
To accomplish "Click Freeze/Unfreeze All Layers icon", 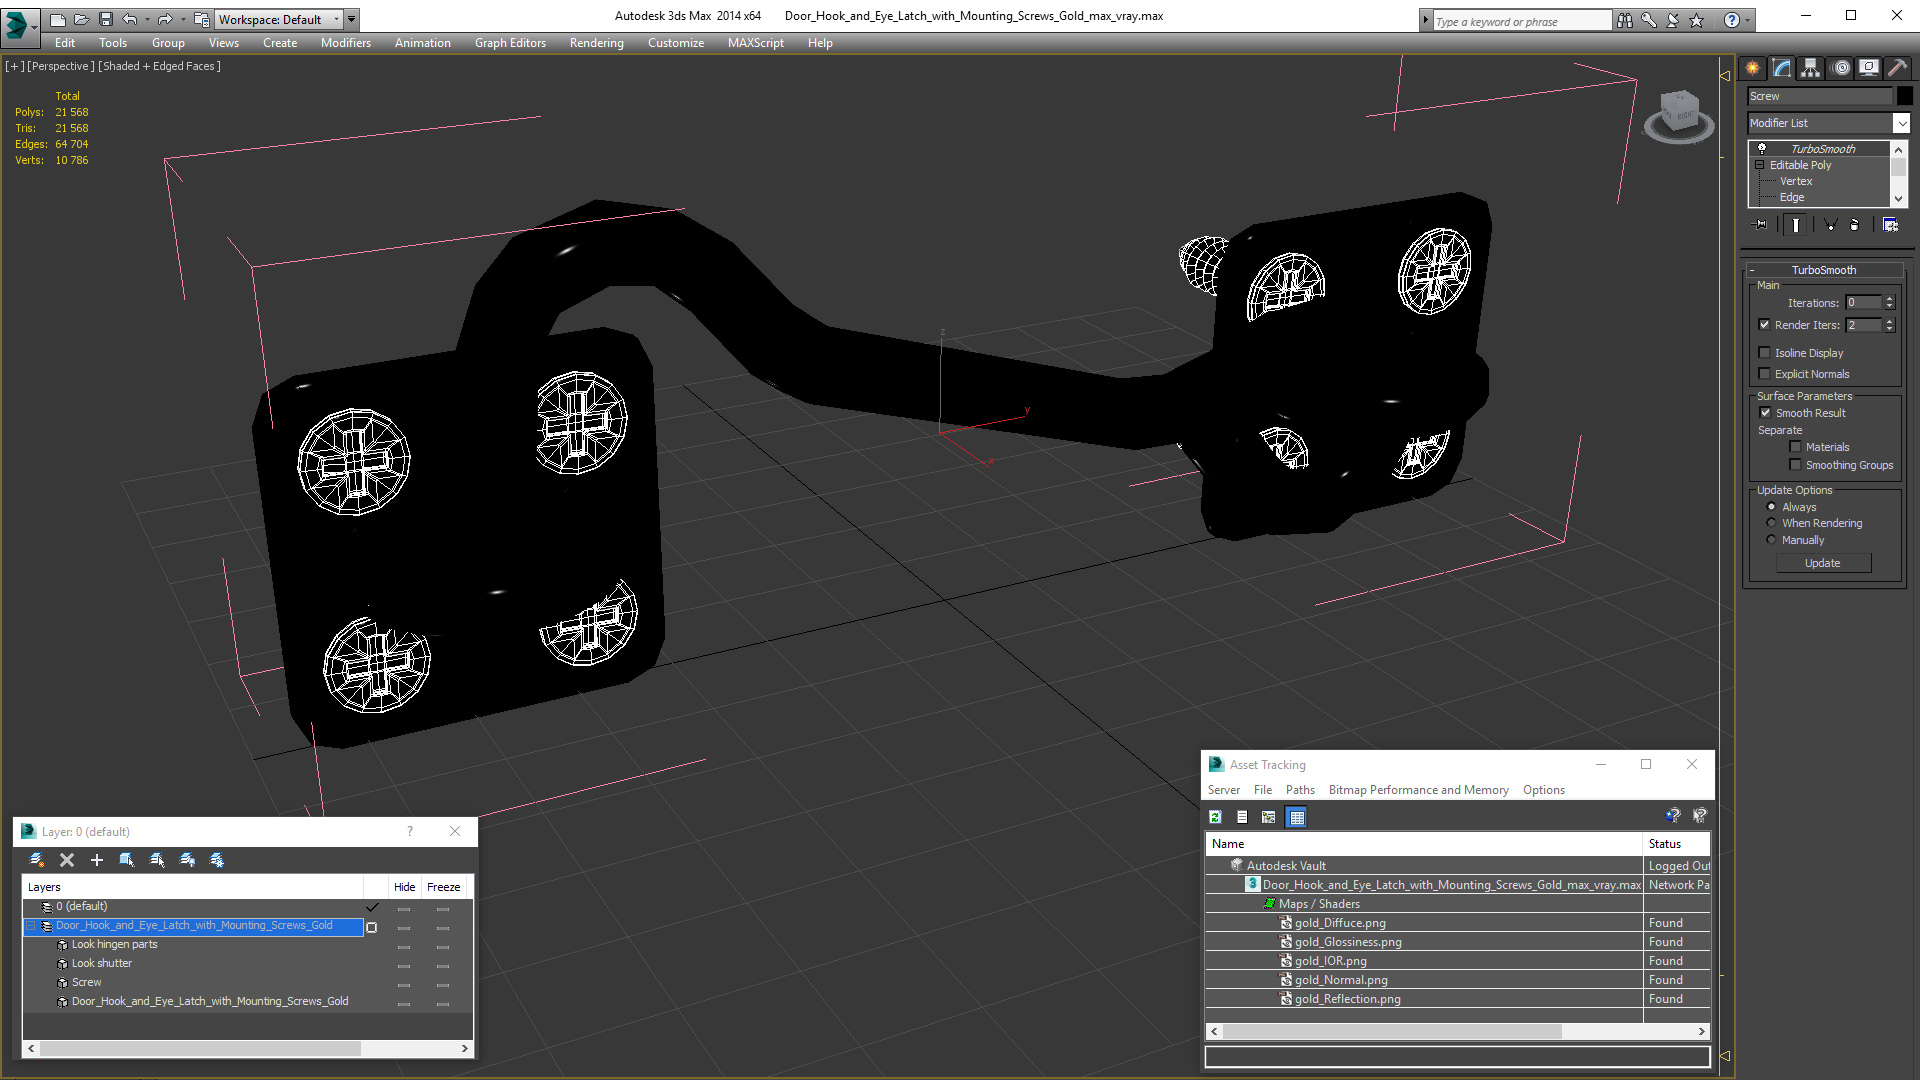I will [x=217, y=860].
